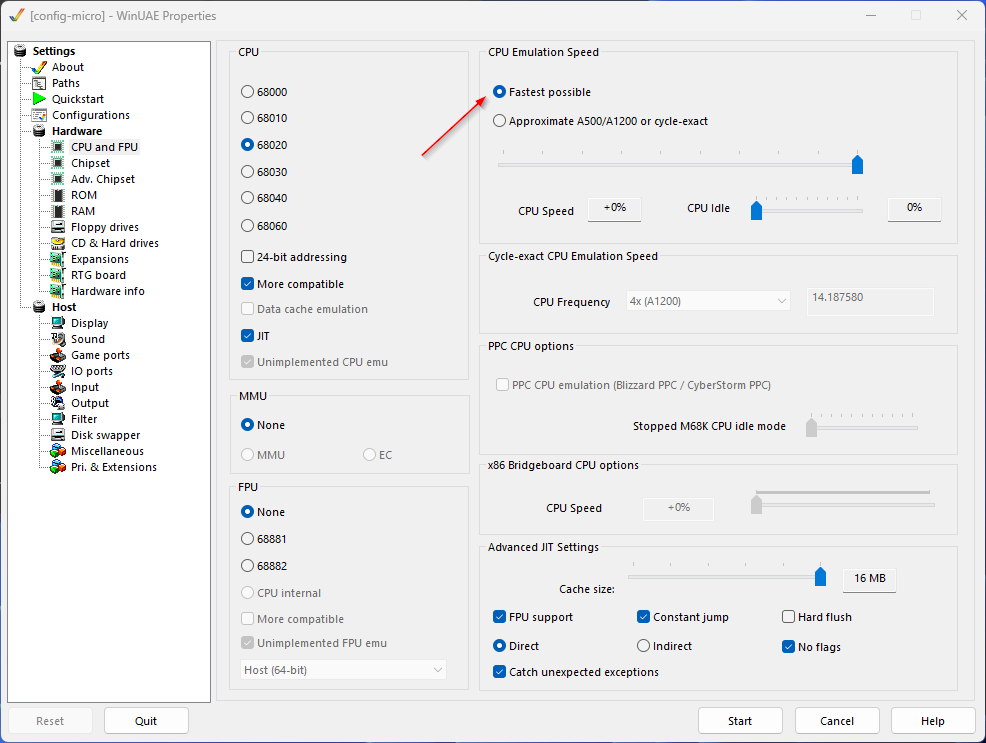The width and height of the screenshot is (986, 743).
Task: Click the RAM chip icon
Action: (58, 211)
